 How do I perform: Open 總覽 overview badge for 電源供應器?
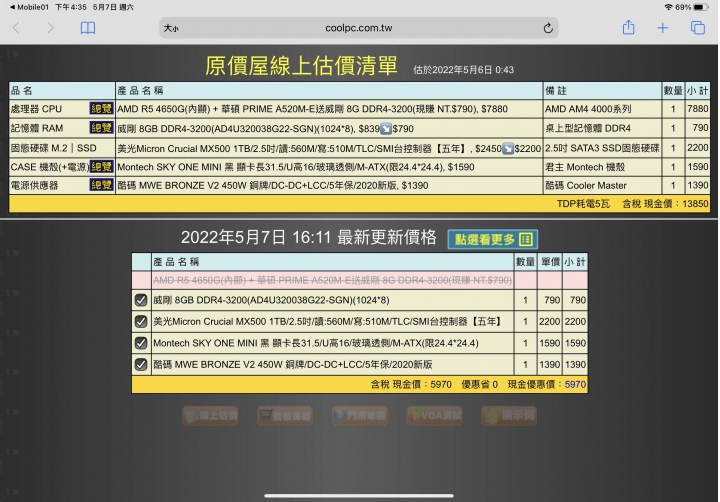pyautogui.click(x=101, y=185)
